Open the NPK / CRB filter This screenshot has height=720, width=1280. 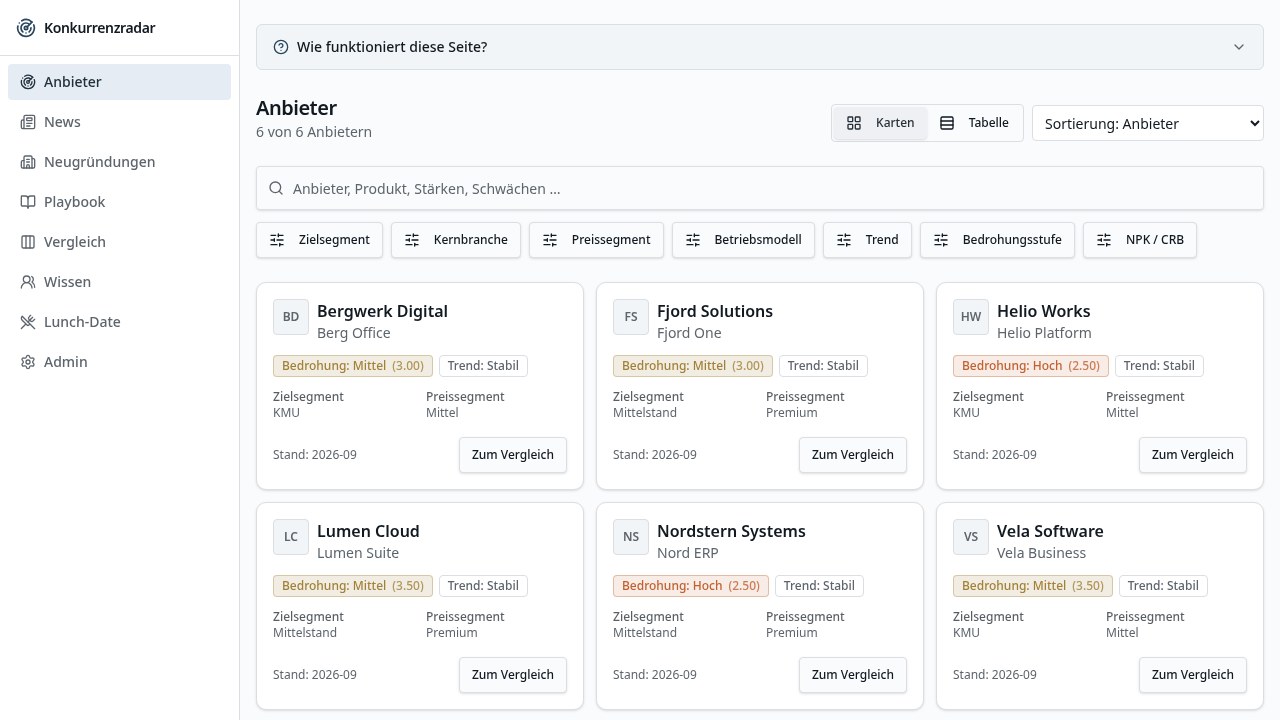[1140, 240]
